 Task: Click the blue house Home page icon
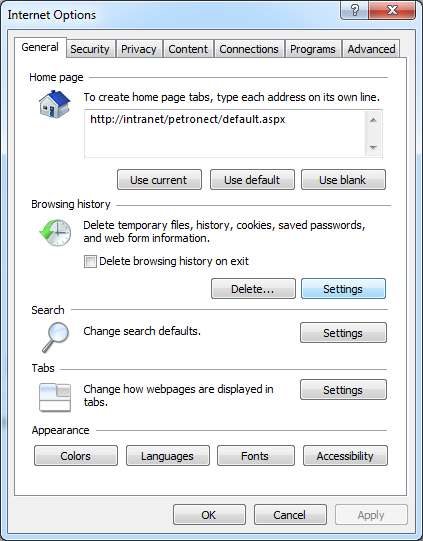(55, 104)
